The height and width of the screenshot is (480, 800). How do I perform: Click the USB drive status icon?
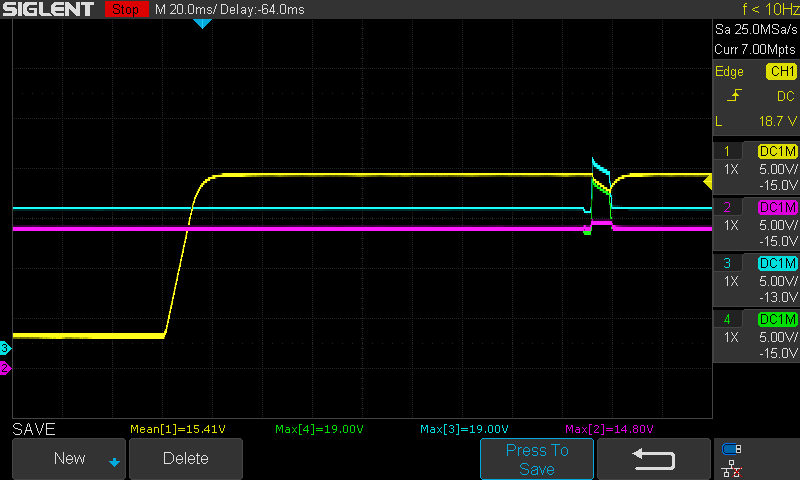(x=732, y=449)
